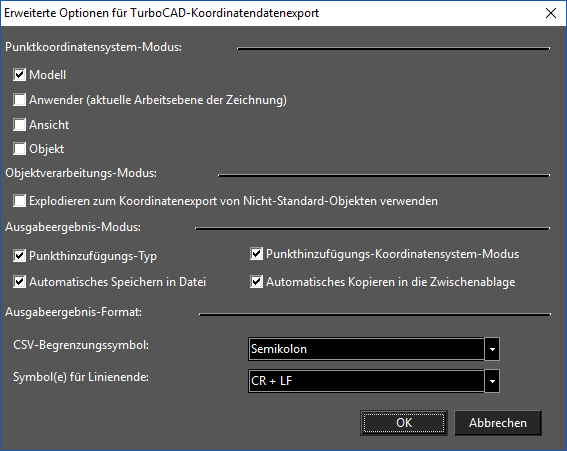Click the Ausgabeergebnis-Format section heading

(73, 312)
